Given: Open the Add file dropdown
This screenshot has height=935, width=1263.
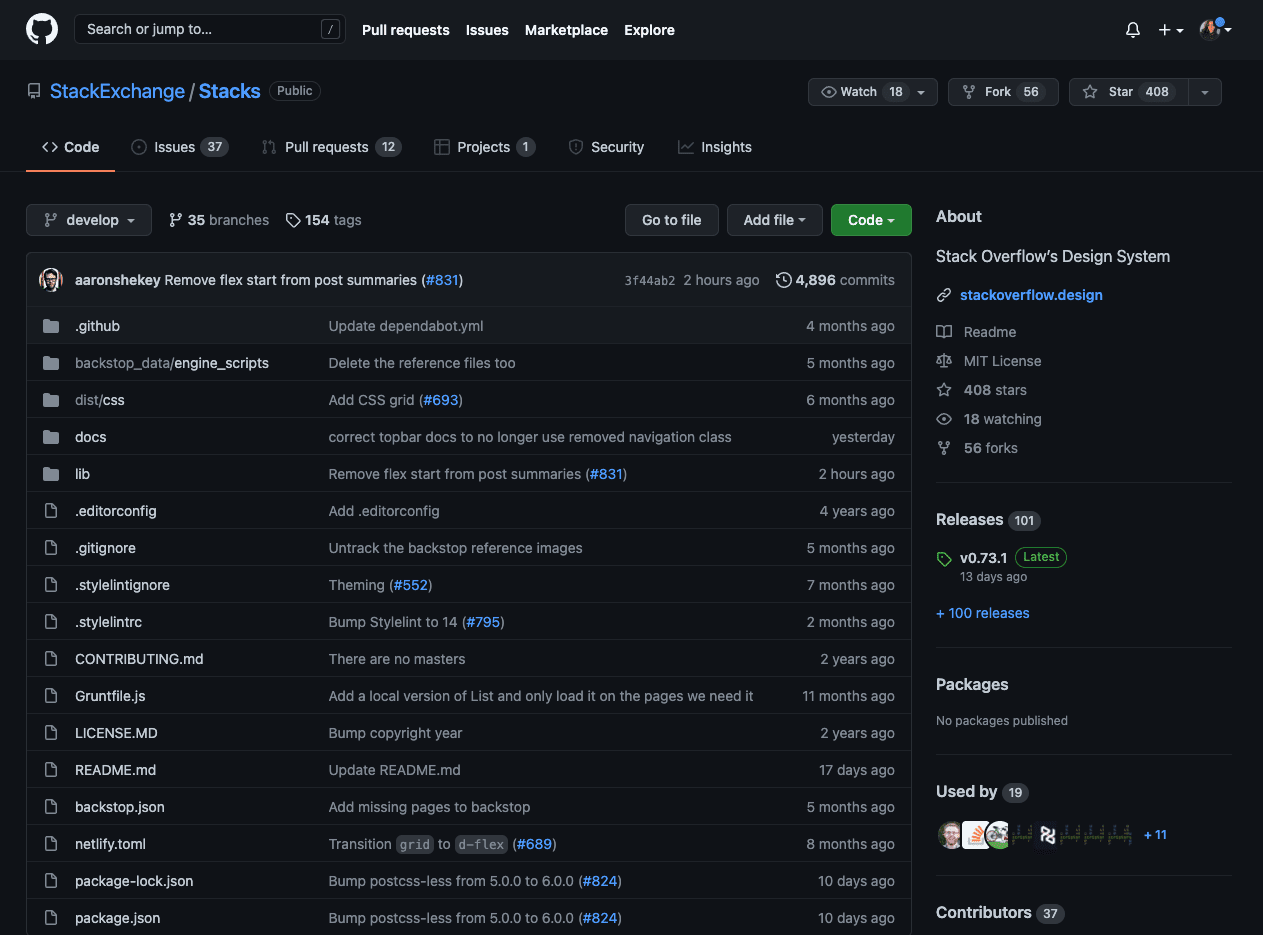Looking at the screenshot, I should click(775, 220).
